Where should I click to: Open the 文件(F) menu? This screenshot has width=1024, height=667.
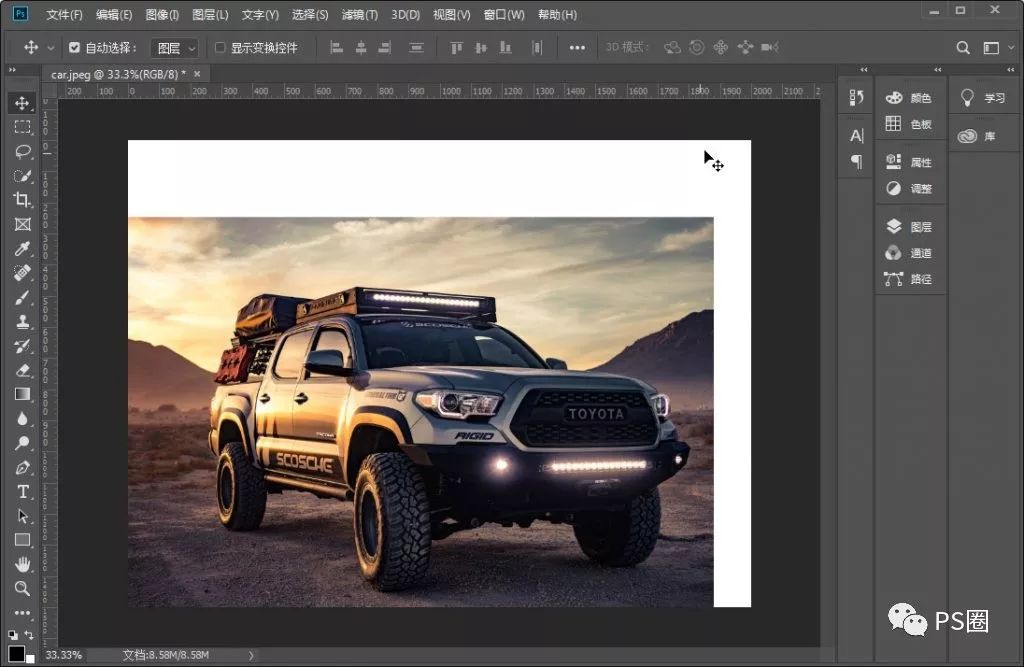click(x=64, y=14)
